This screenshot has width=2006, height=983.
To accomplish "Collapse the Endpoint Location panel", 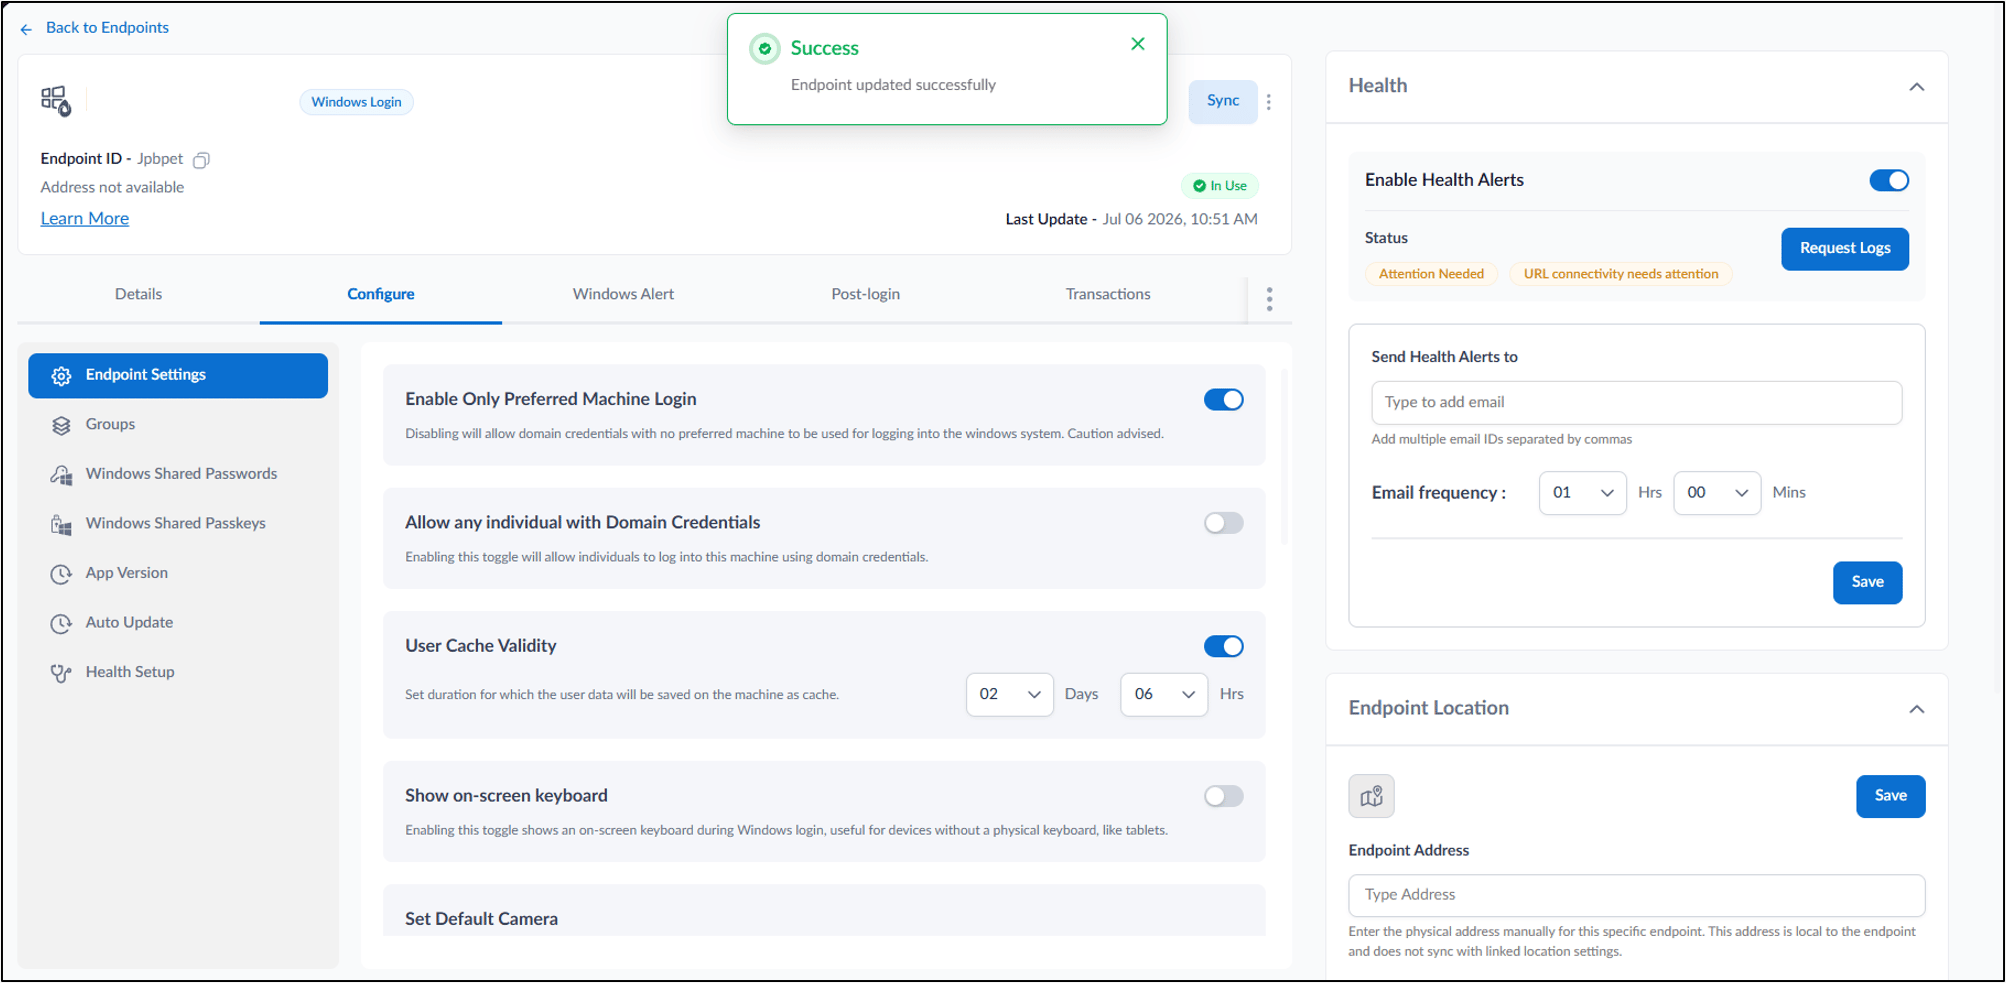I will point(1916,709).
